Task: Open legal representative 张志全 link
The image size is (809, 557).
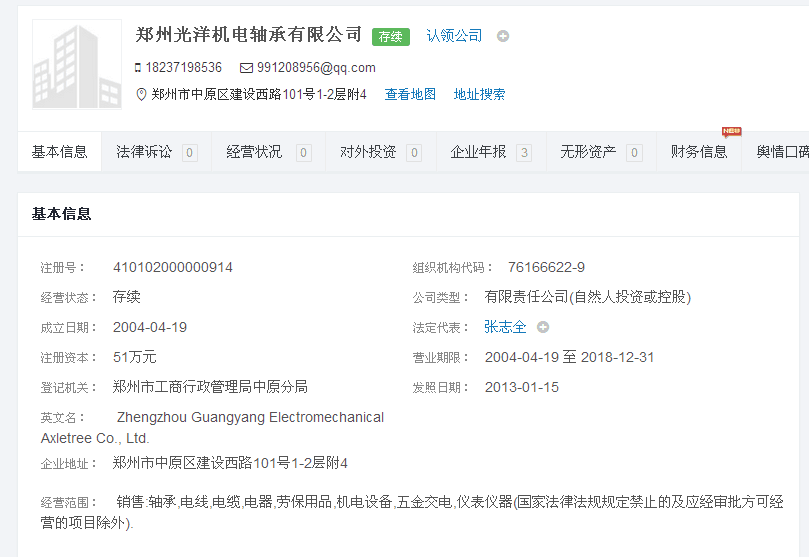Action: click(505, 327)
